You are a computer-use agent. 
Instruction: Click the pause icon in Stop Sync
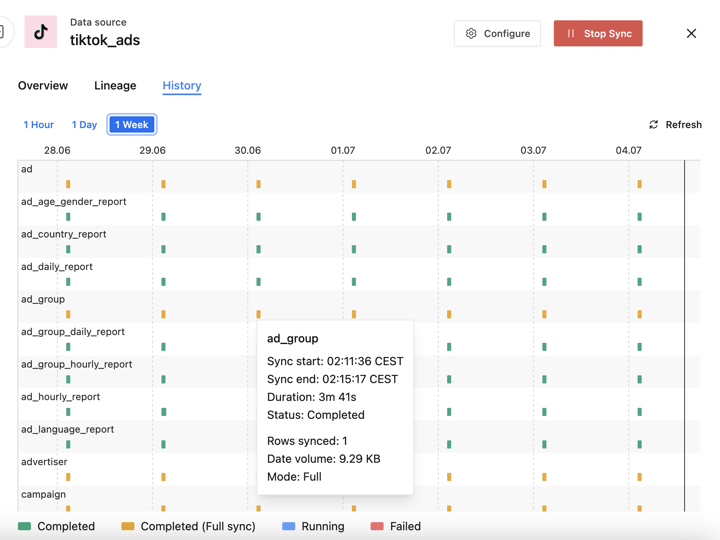point(571,34)
